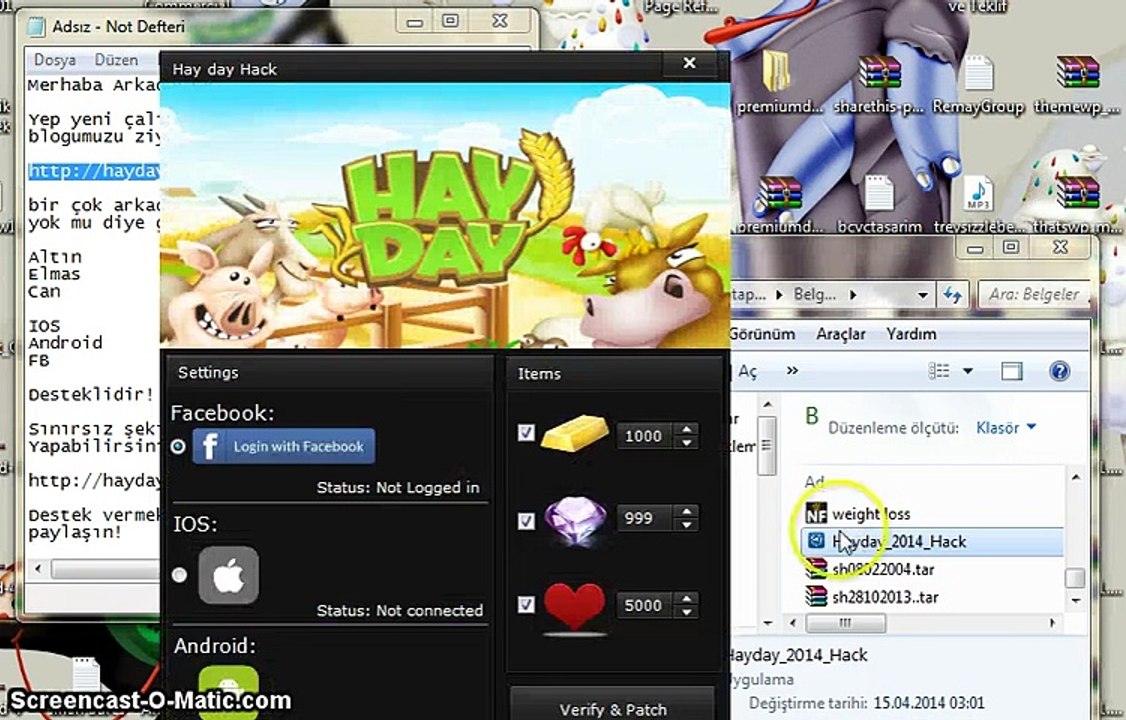
Task: Toggle the red heart checkbox
Action: coord(526,604)
